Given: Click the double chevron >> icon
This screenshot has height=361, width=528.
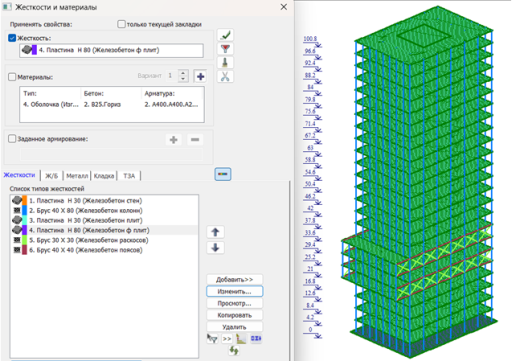Looking at the screenshot, I should click(x=227, y=339).
